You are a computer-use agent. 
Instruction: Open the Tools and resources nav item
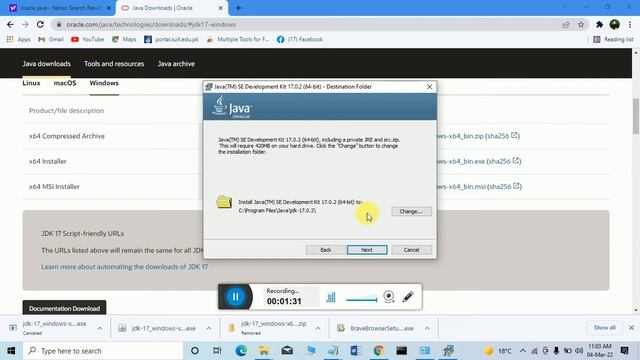[114, 64]
